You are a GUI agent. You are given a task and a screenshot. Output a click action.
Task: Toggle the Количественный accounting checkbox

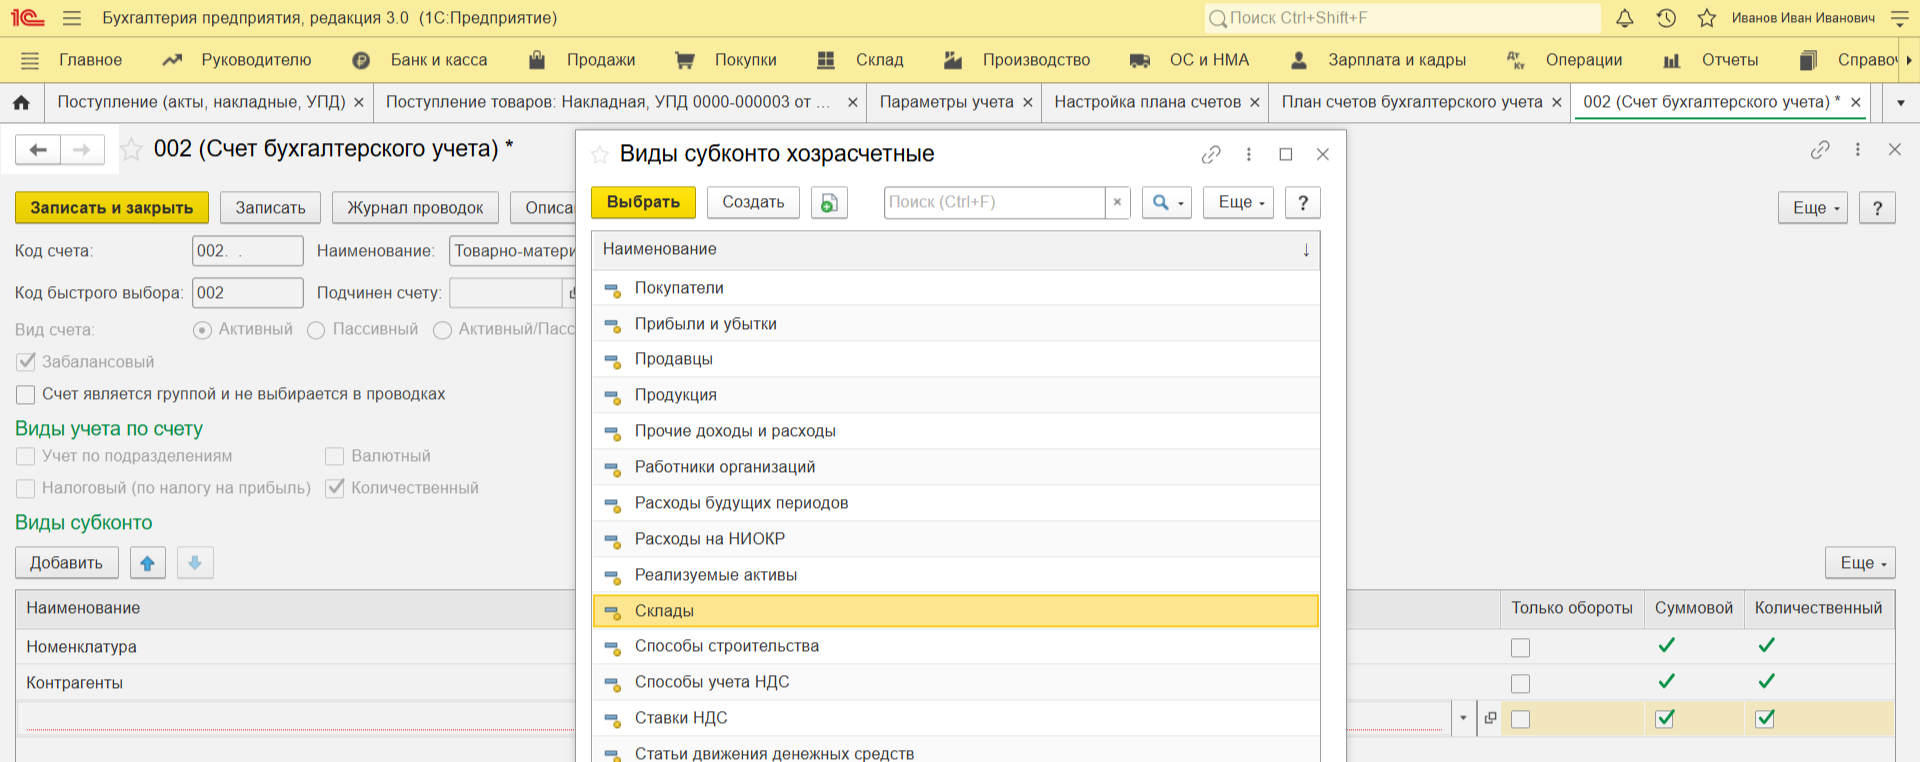335,488
